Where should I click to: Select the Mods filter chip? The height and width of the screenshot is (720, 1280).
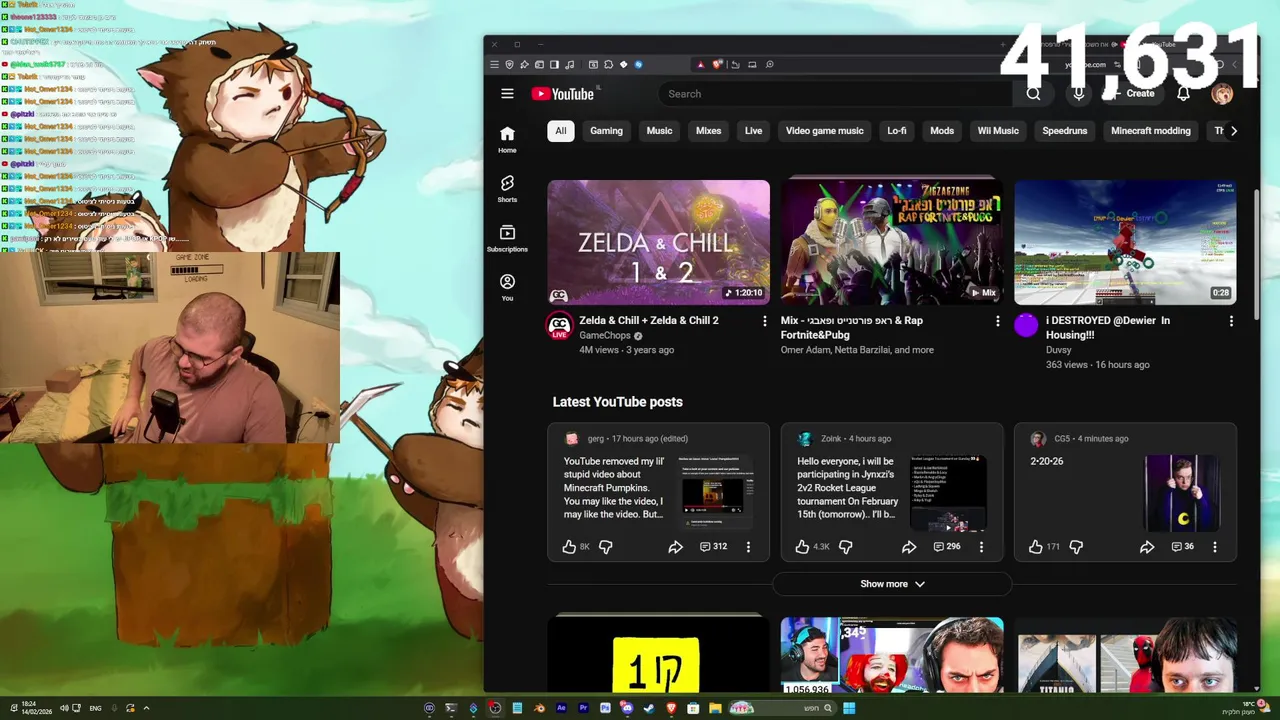click(942, 131)
